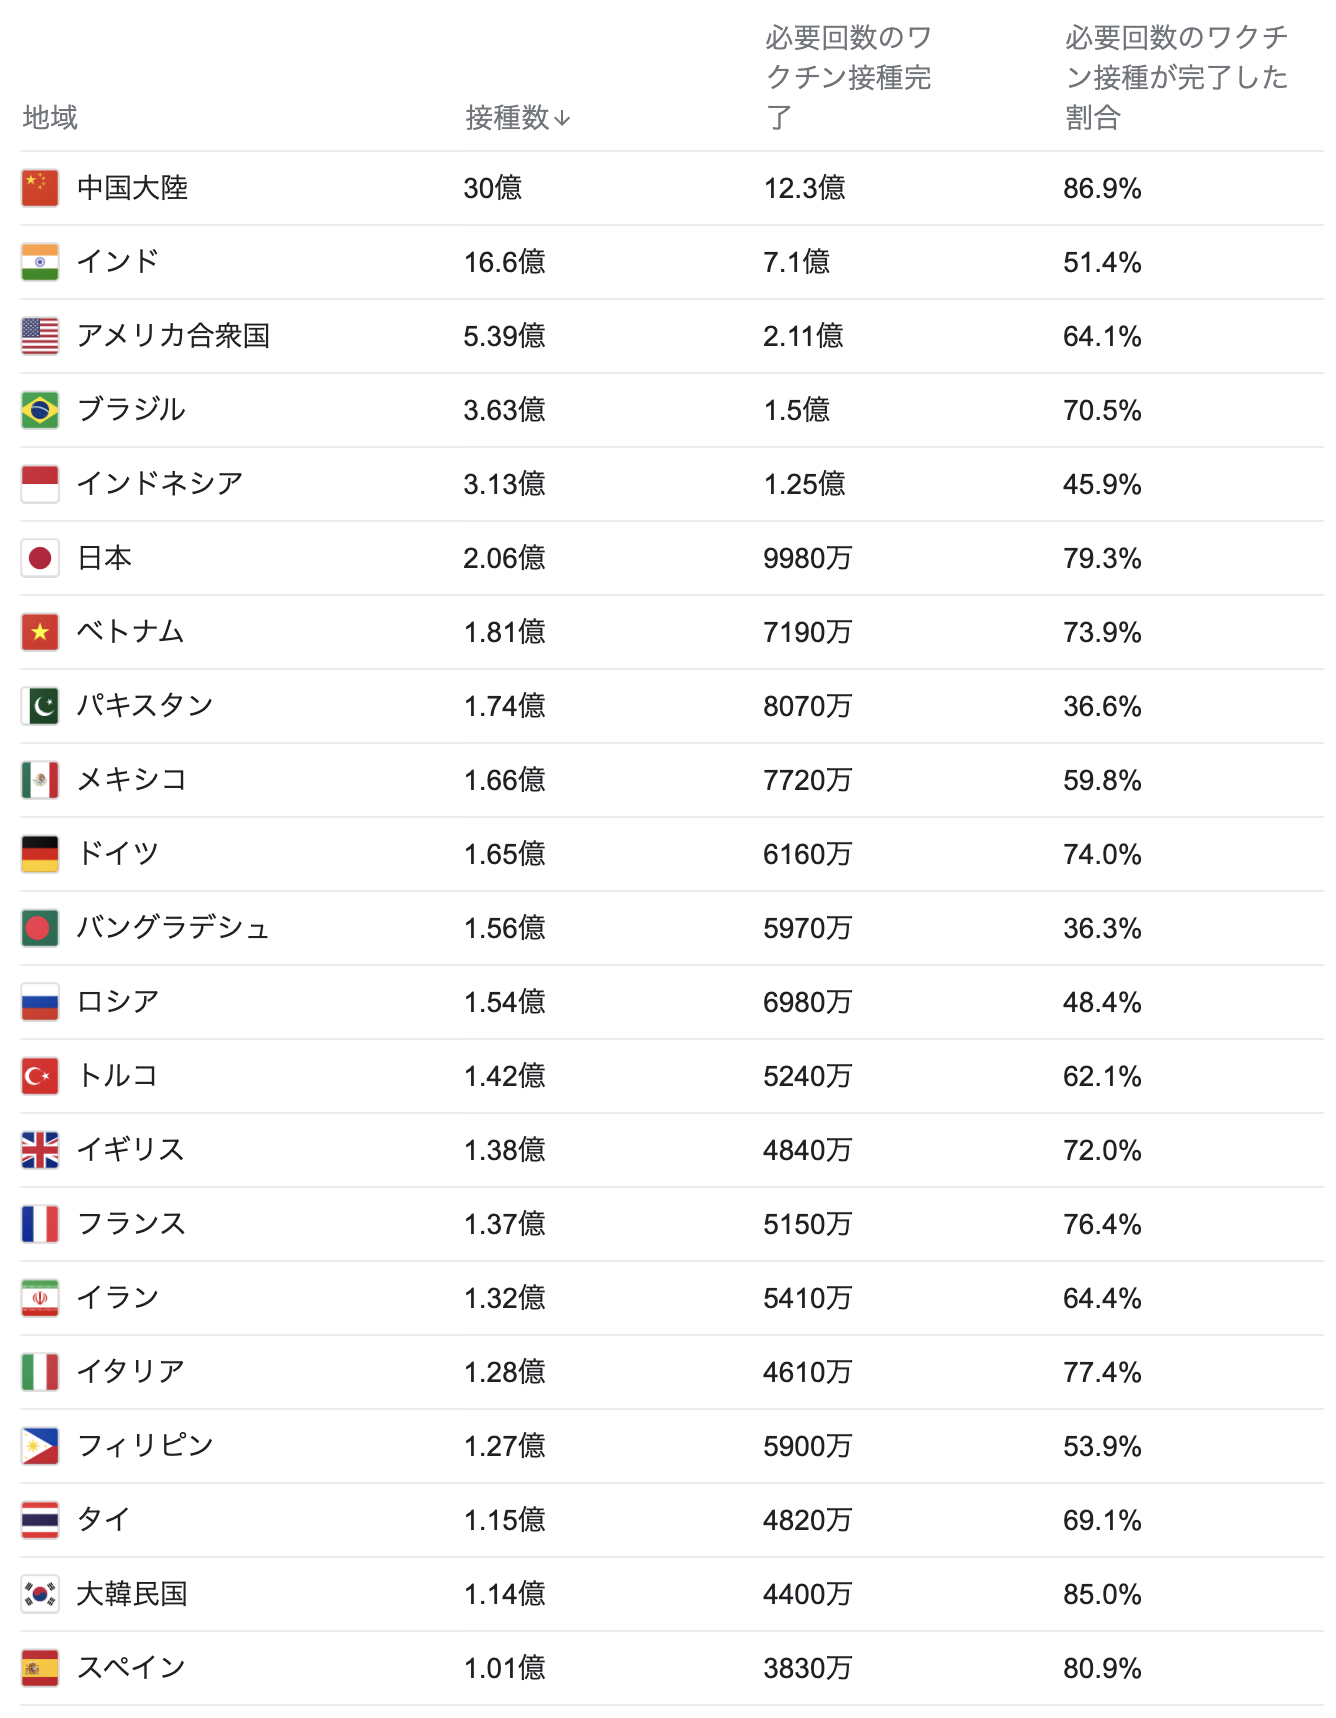The image size is (1336, 1718).
Task: Click the India flag icon
Action: [x=40, y=262]
